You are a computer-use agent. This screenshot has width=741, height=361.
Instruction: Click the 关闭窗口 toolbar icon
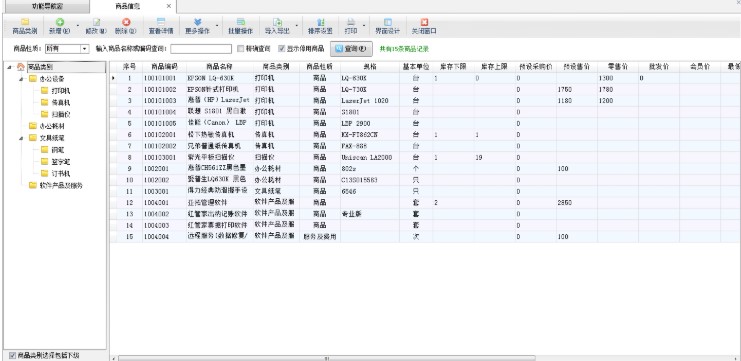(424, 22)
